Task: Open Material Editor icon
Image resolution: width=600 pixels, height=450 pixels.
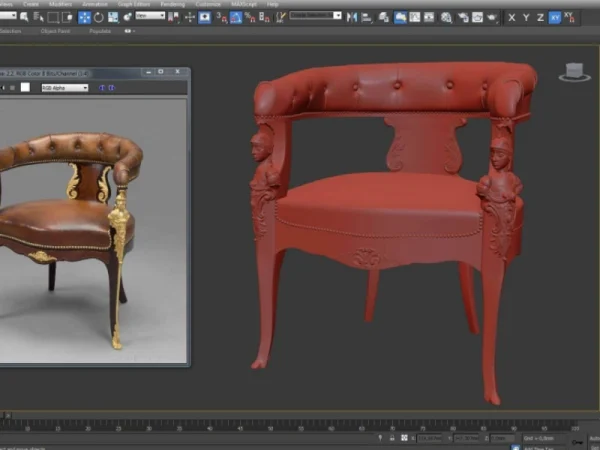Action: click(446, 17)
